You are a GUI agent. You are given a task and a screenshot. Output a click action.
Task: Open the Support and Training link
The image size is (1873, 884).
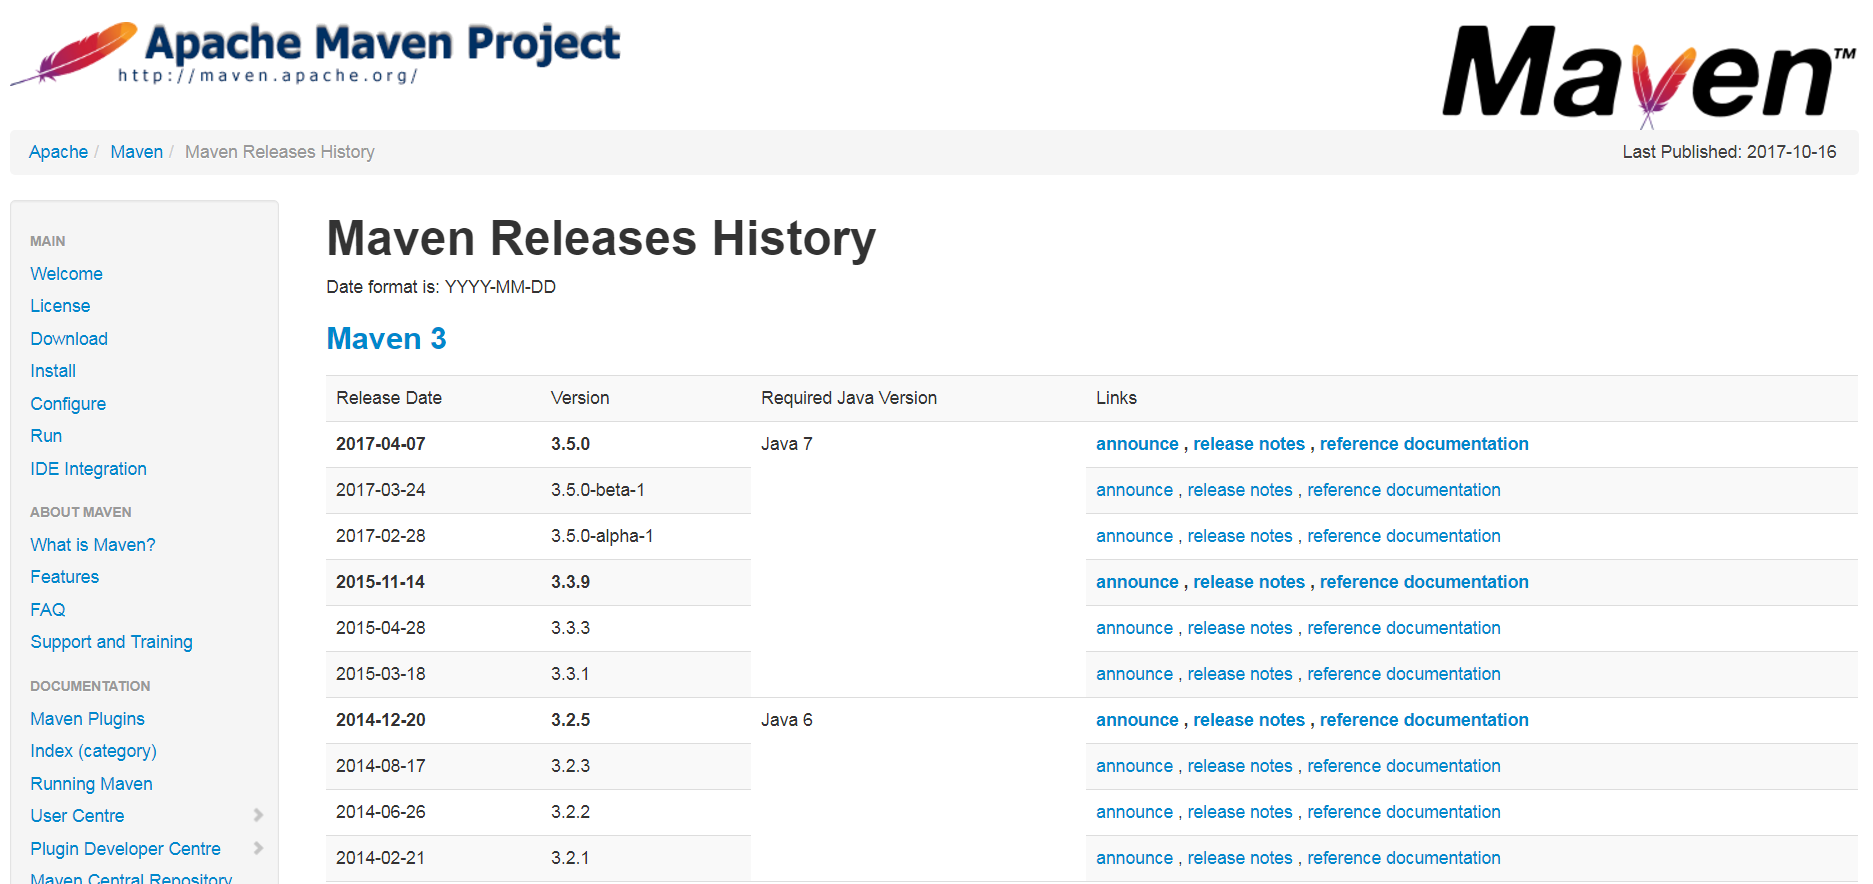[111, 642]
